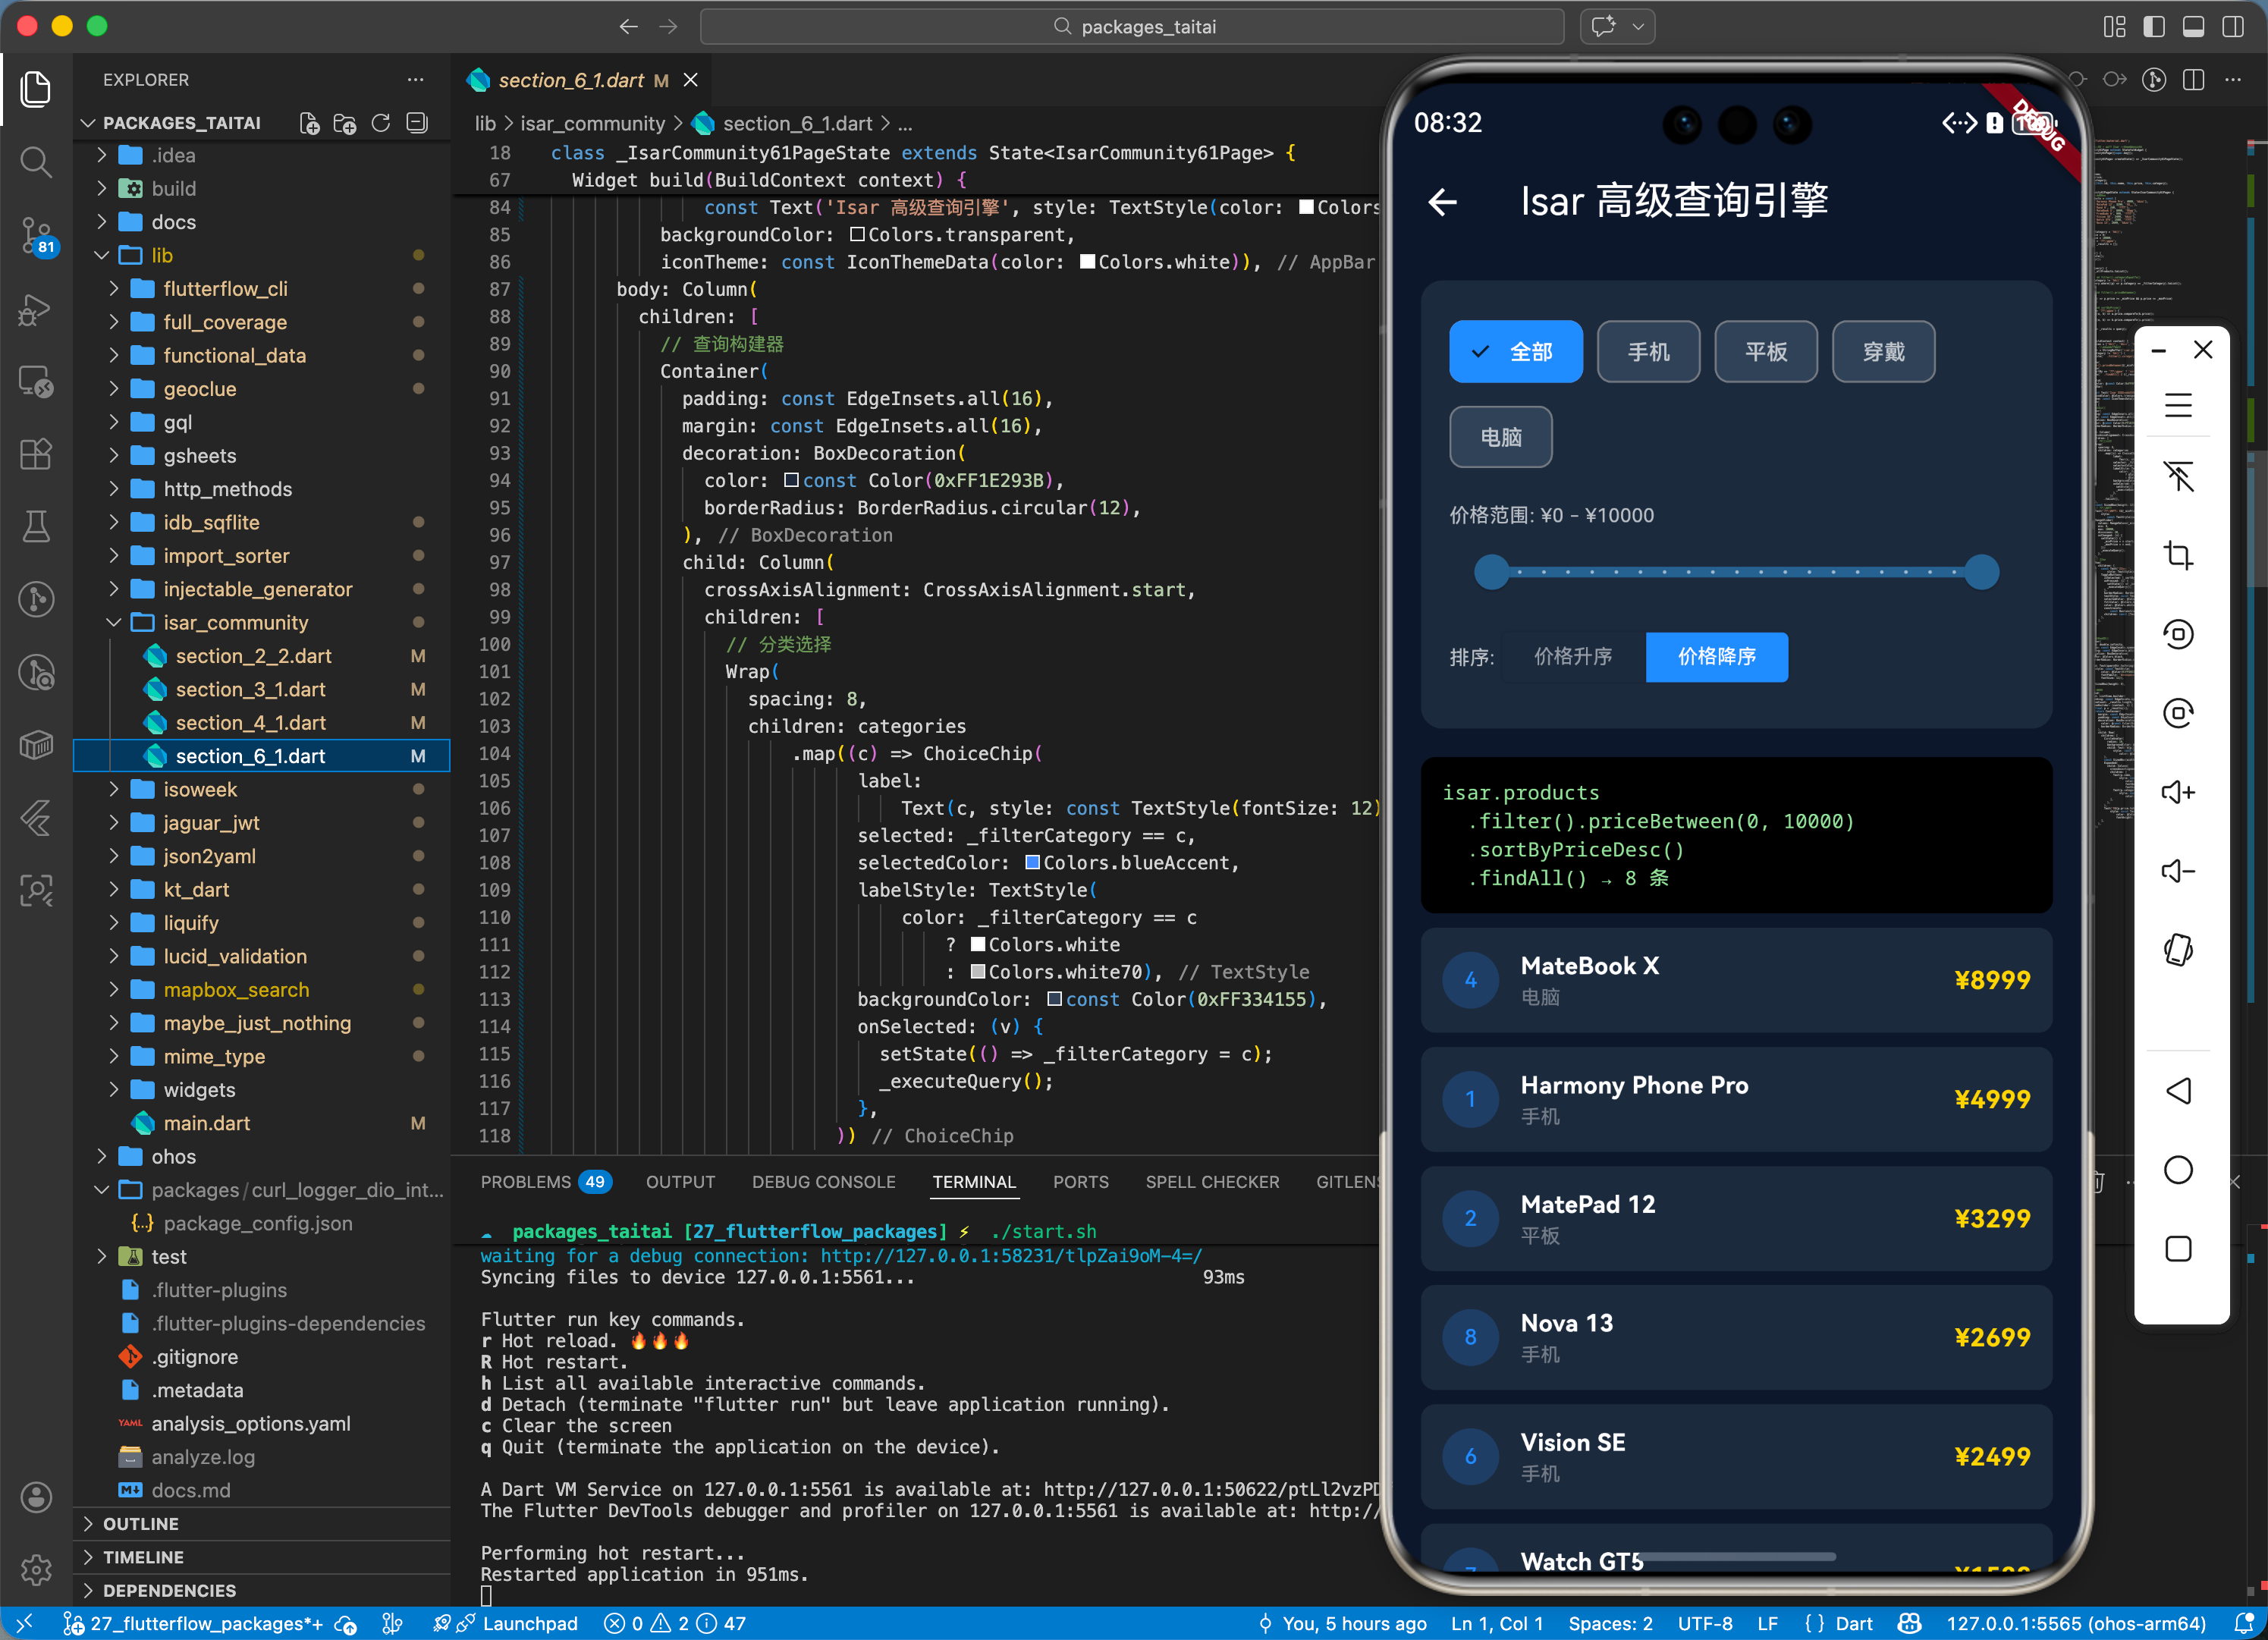The image size is (2268, 1640).
Task: Open the PROBLEMS panel tab
Action: (525, 1181)
